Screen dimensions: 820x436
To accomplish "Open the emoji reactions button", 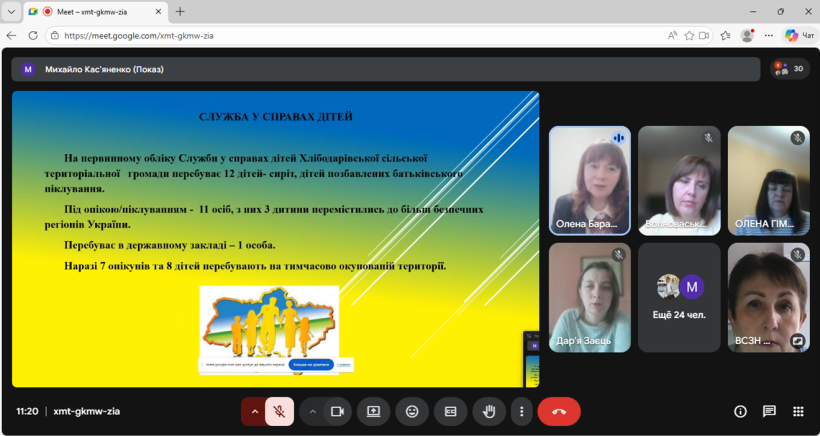I will pos(412,411).
